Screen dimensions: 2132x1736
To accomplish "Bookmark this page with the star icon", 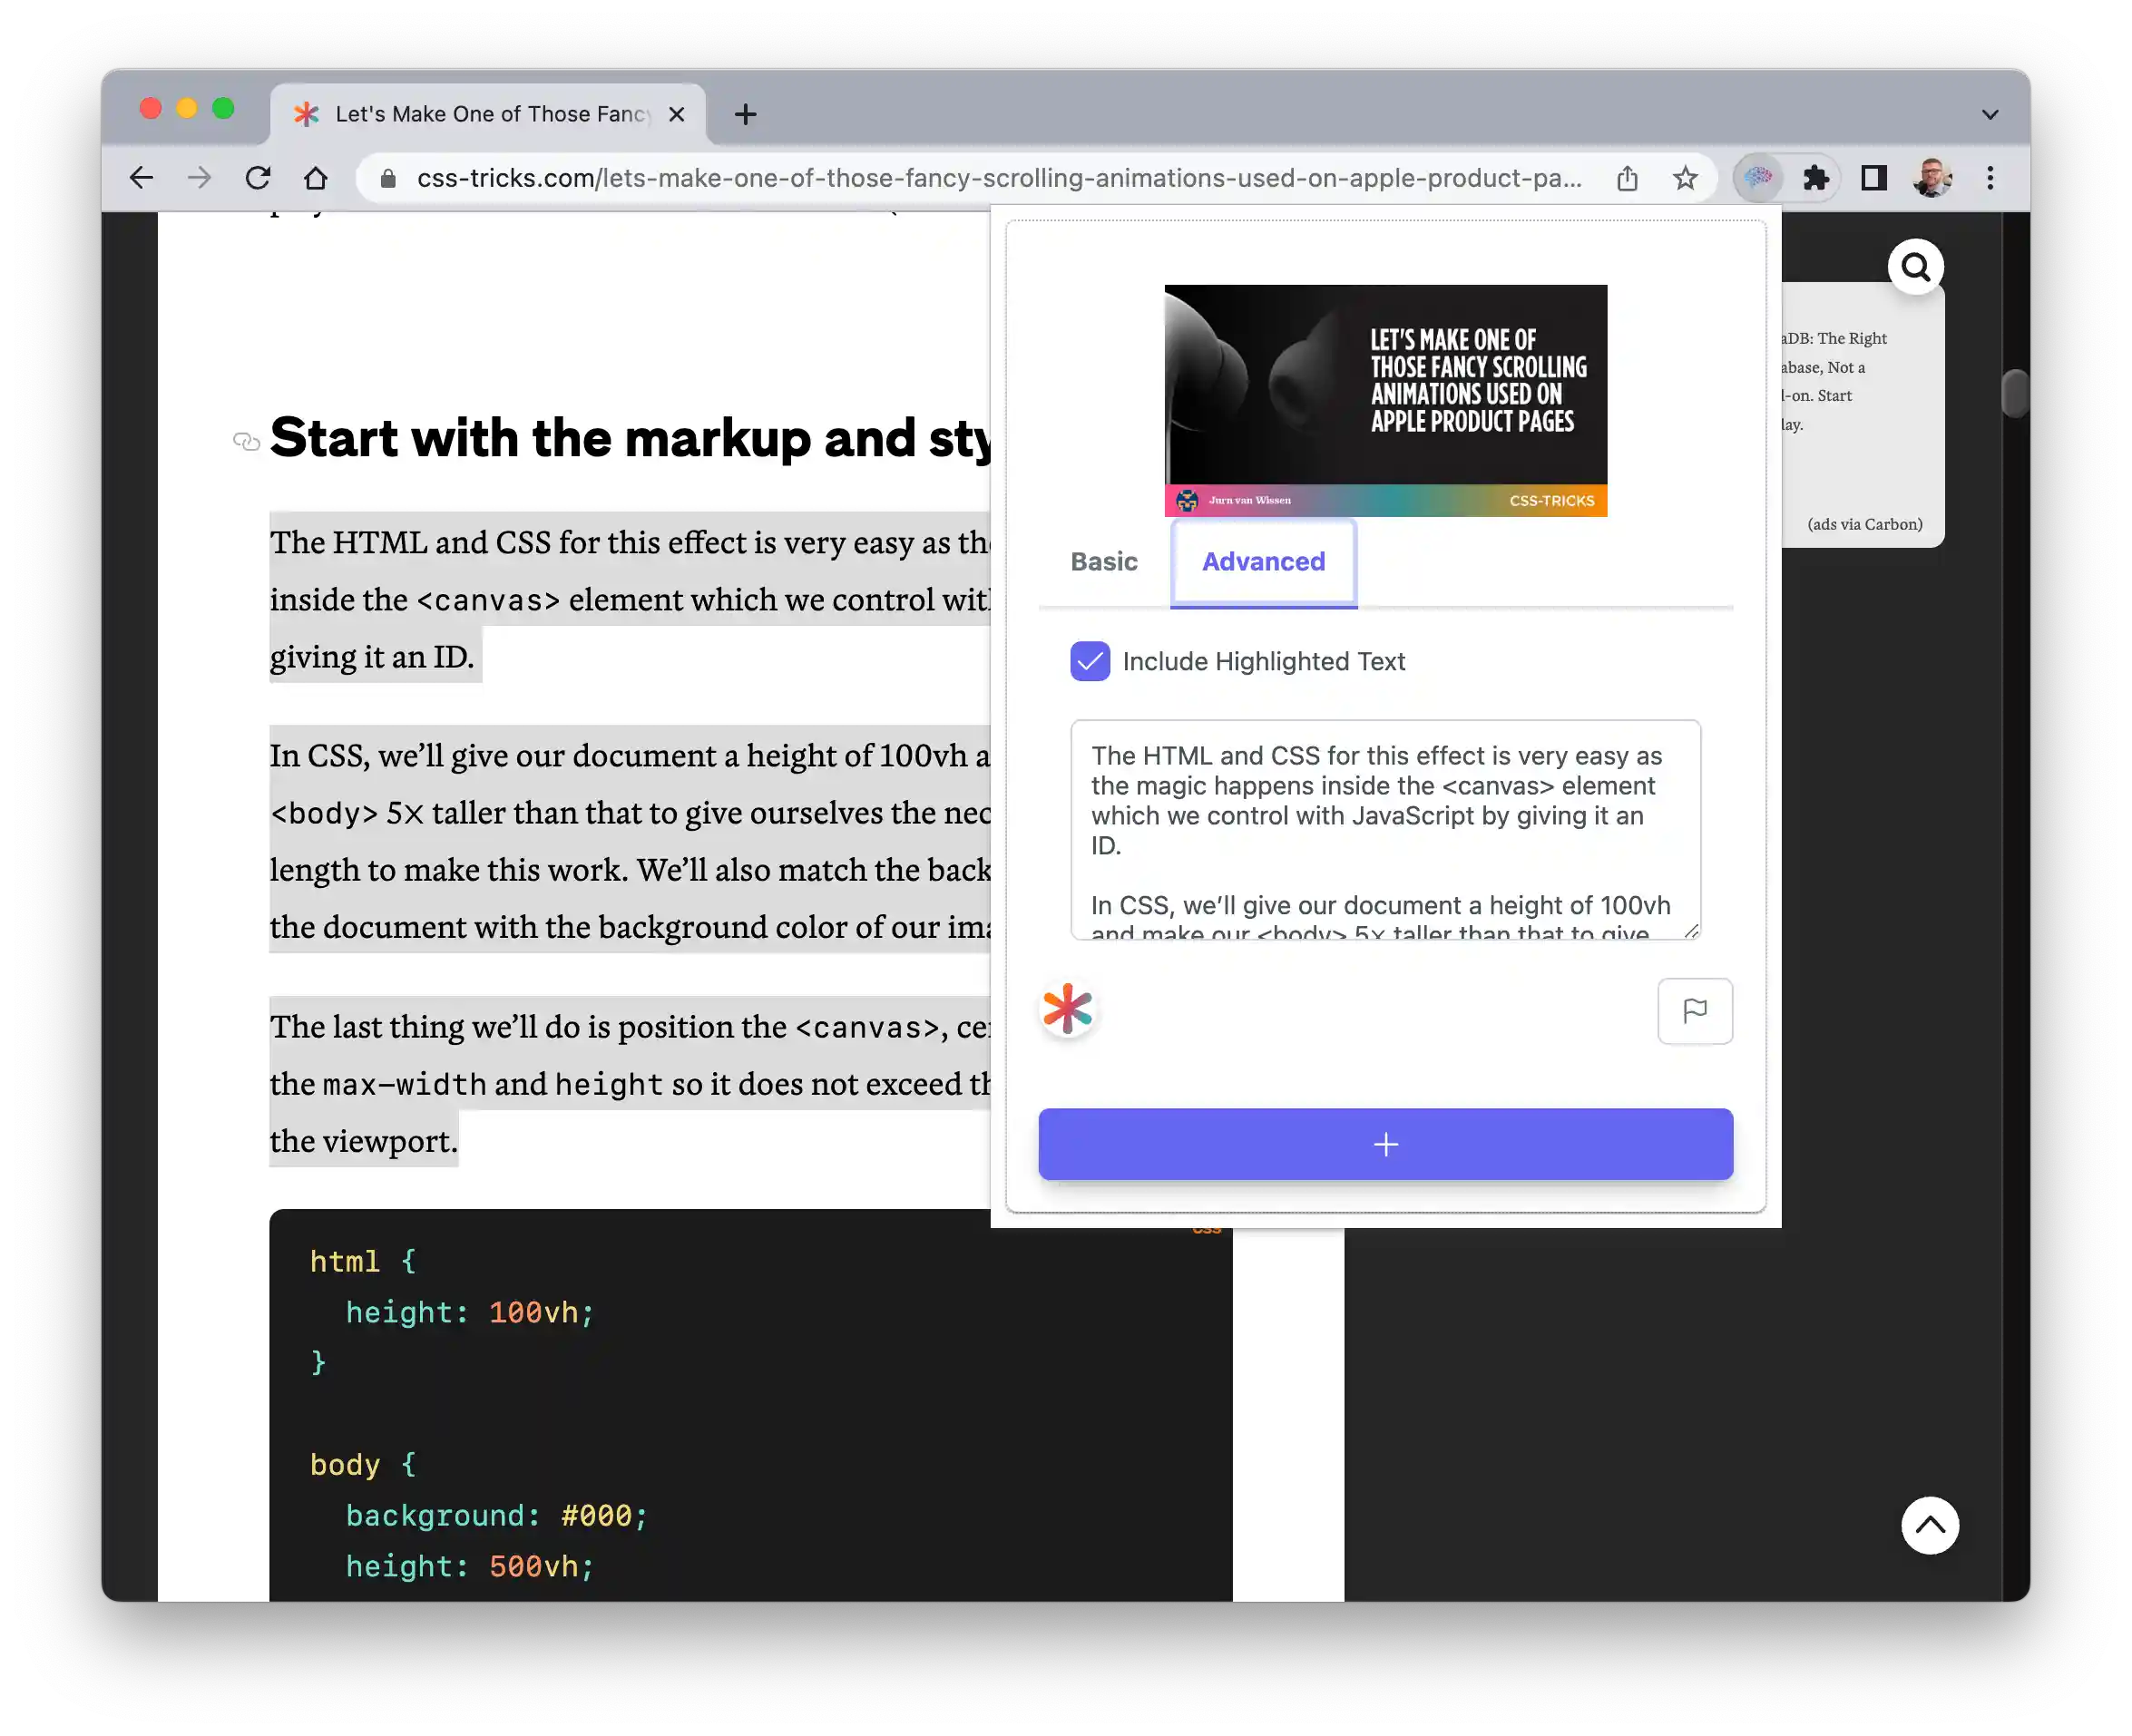I will 1685,178.
